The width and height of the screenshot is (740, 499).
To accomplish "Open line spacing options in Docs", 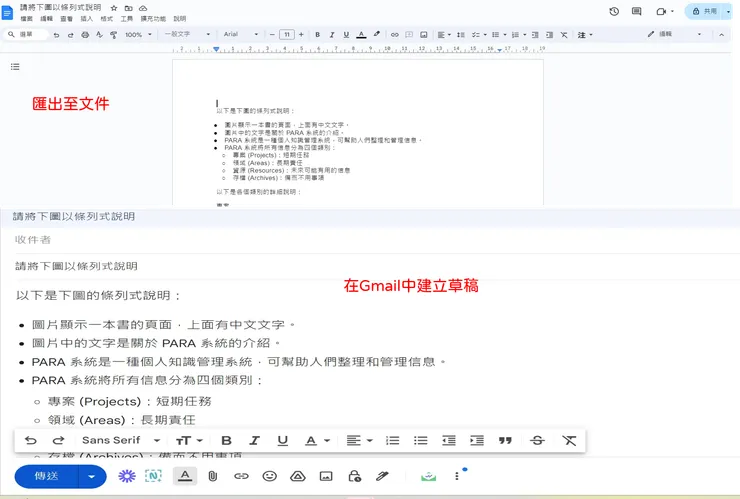I will (461, 34).
